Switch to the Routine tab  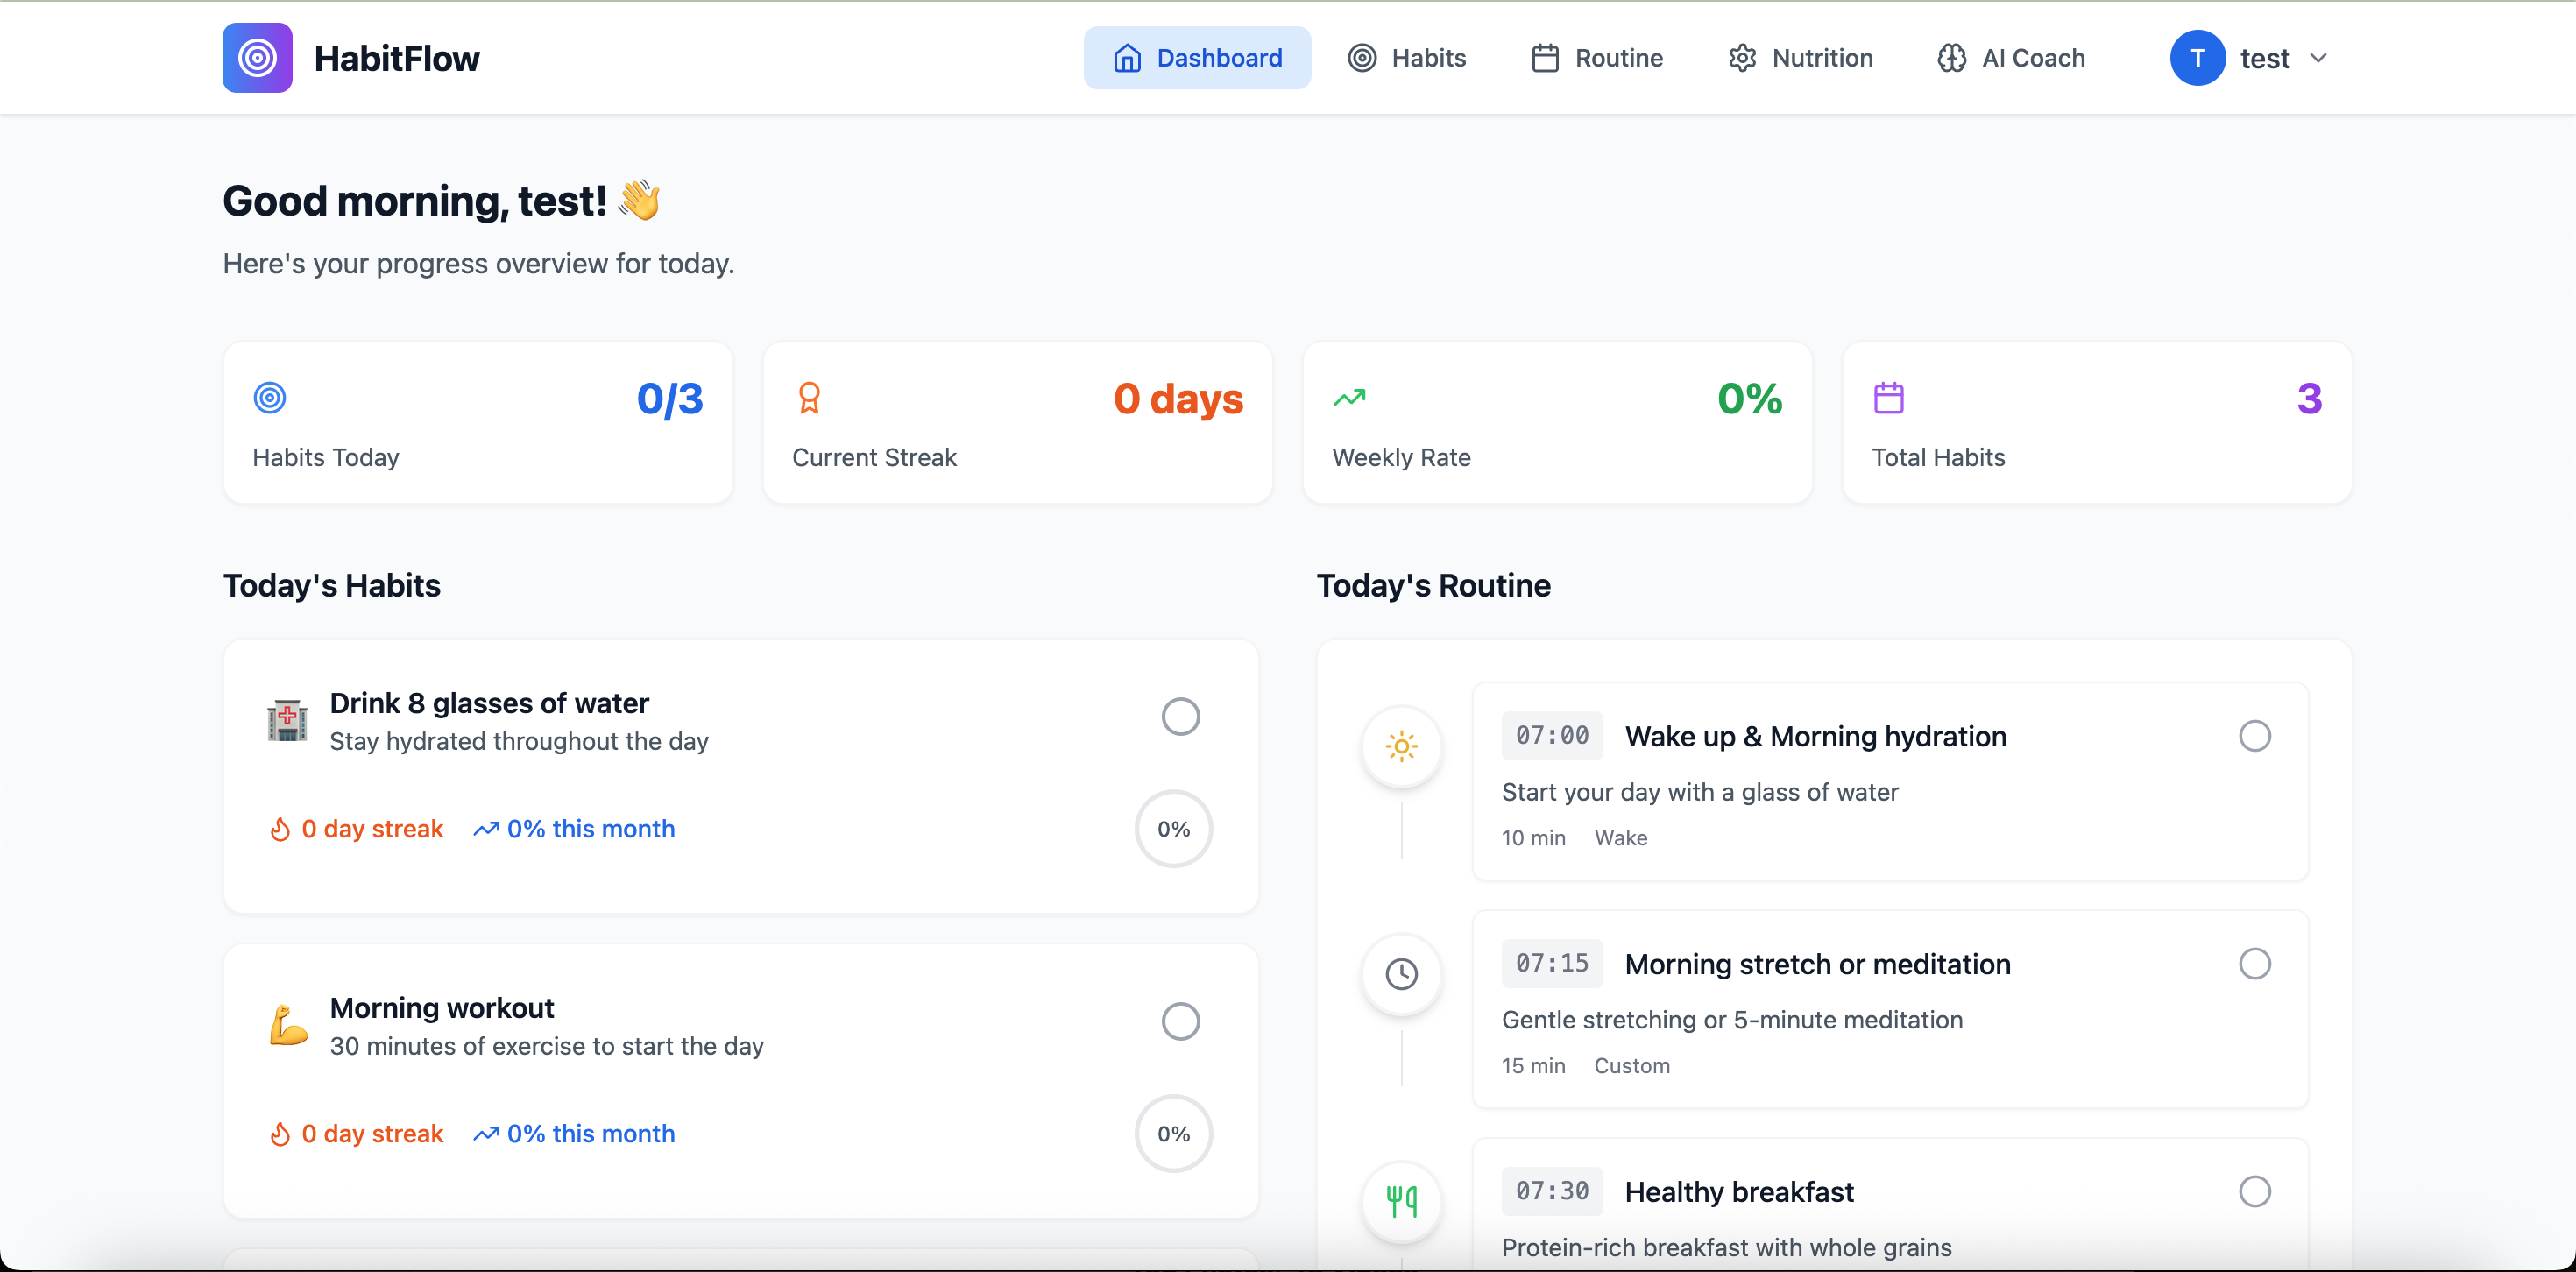point(1597,58)
